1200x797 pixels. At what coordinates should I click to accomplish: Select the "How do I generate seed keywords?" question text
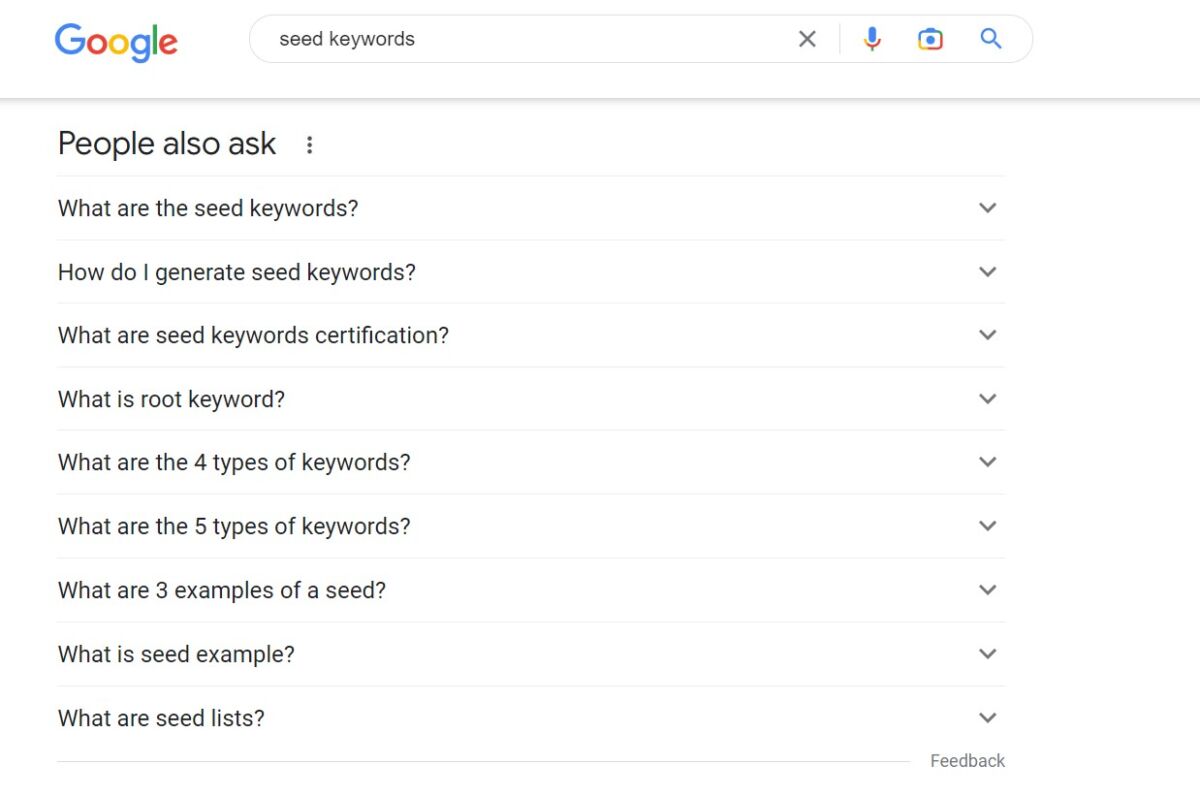236,272
